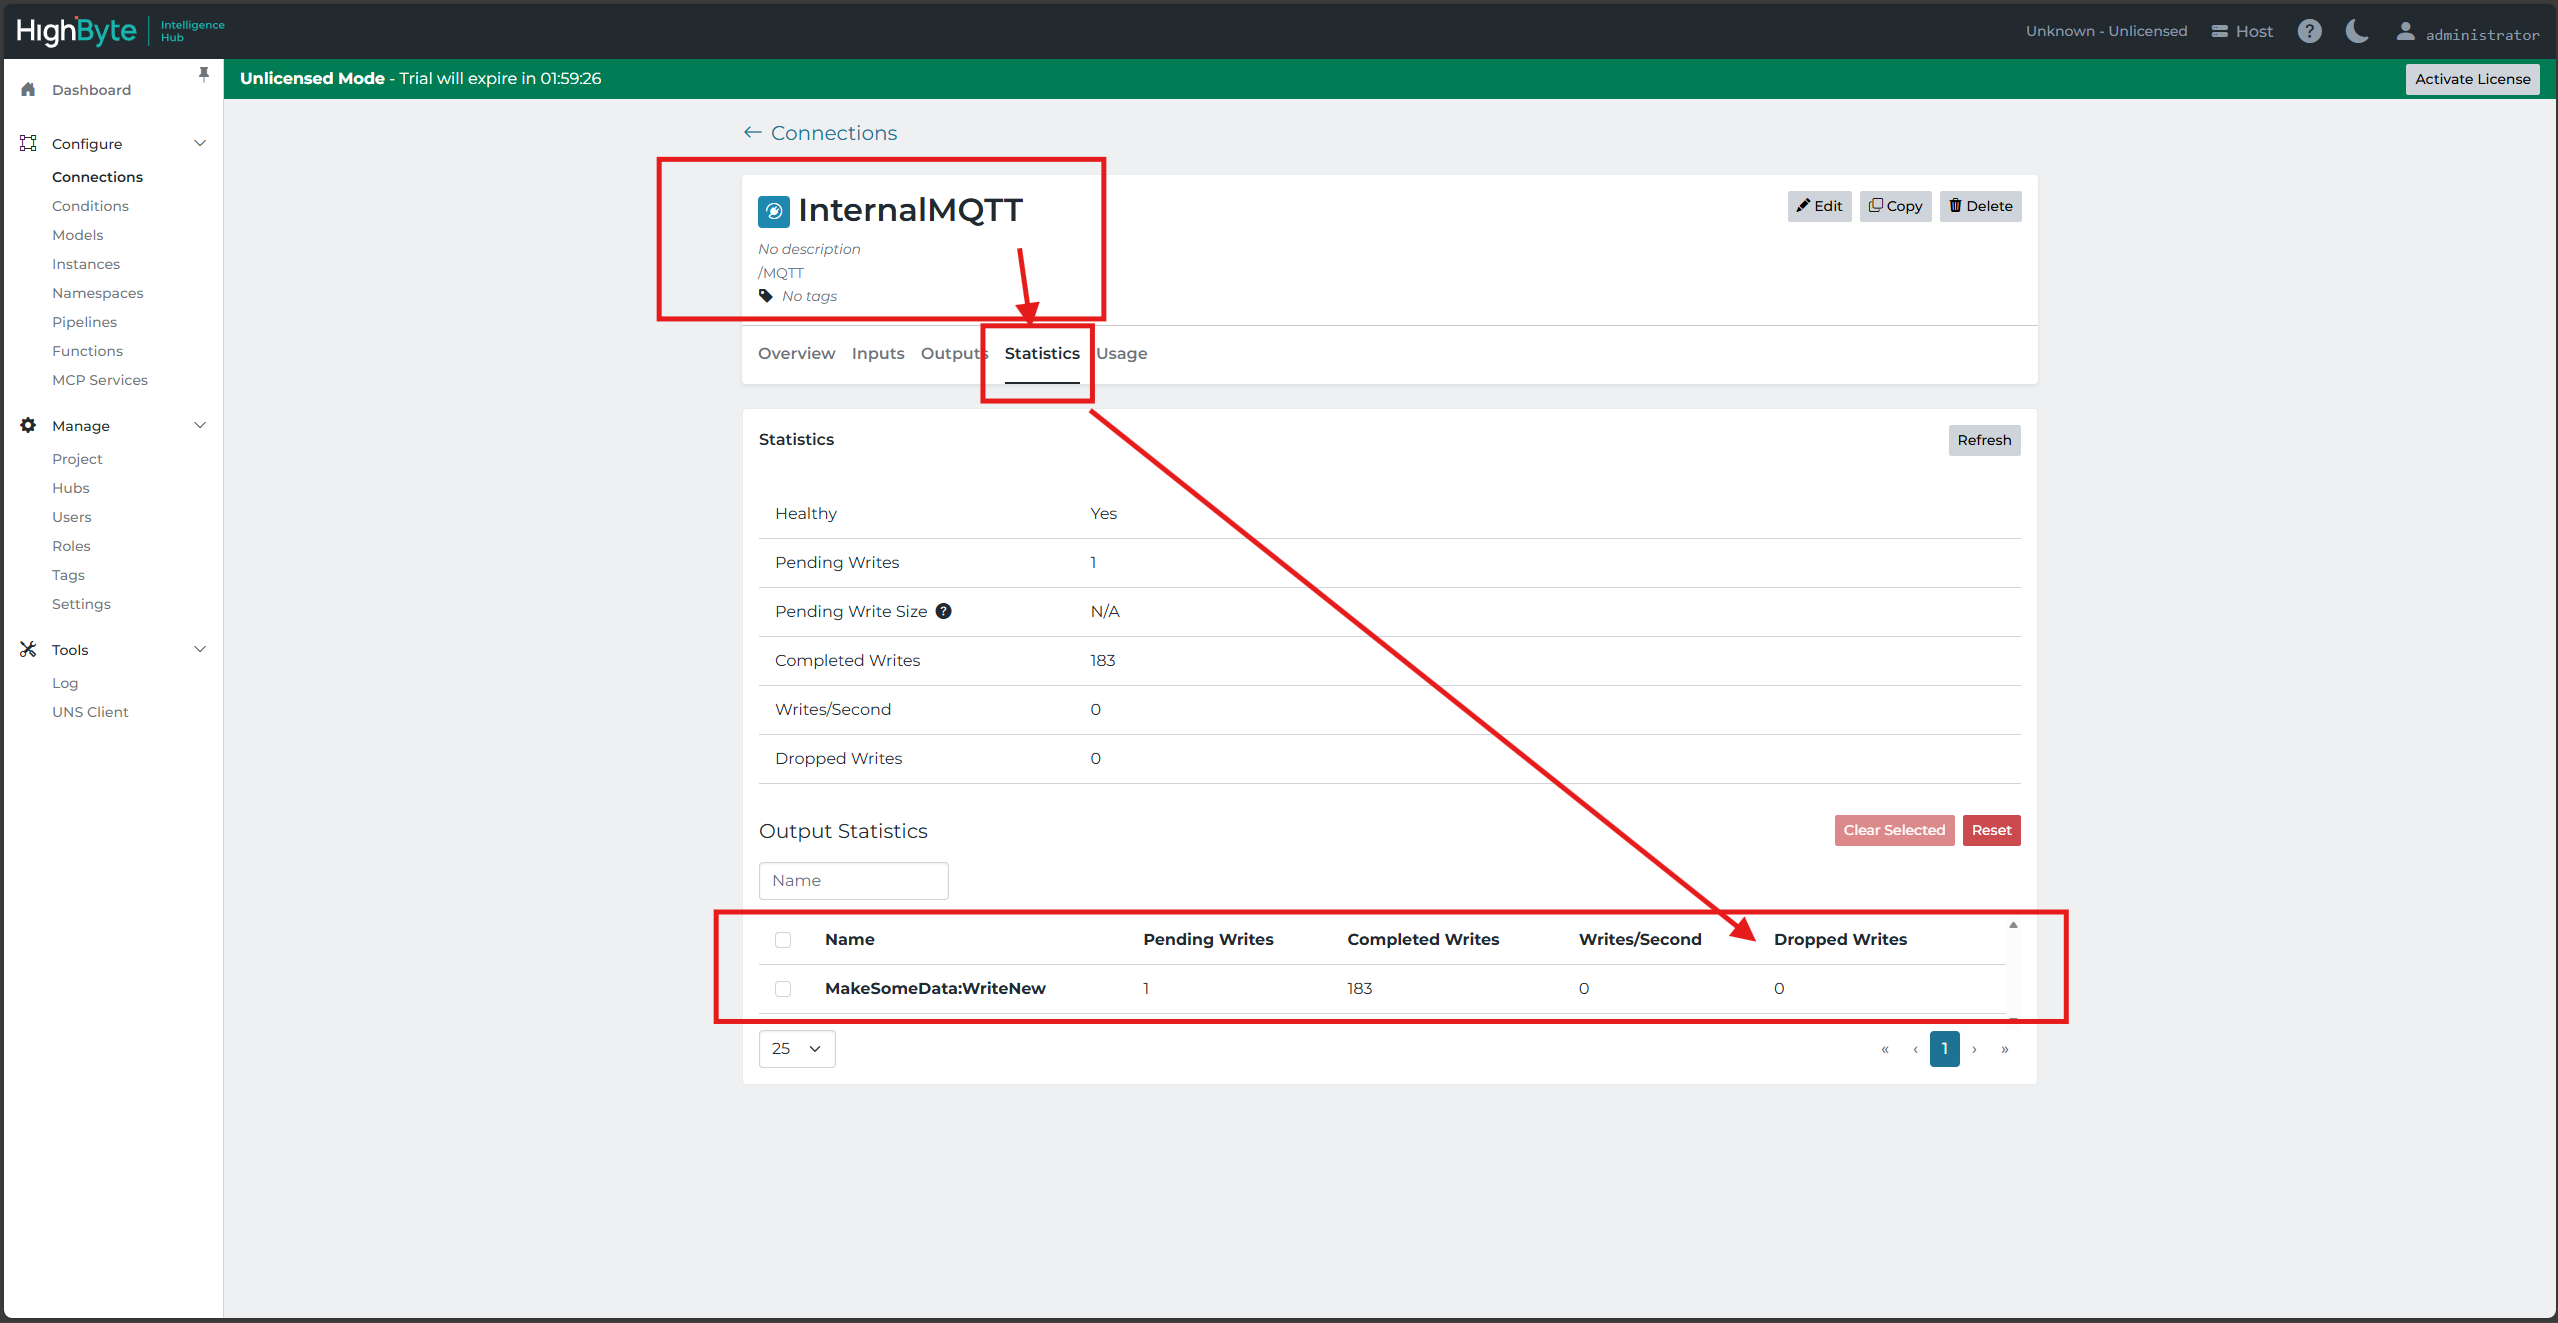Switch to the Usage tab
The width and height of the screenshot is (2558, 1323).
[x=1122, y=354]
